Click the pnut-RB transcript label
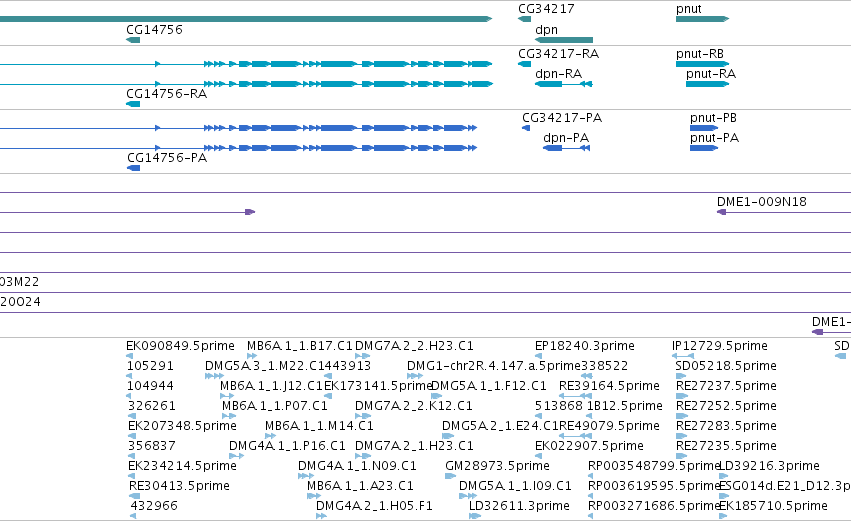This screenshot has width=851, height=521. (x=700, y=54)
